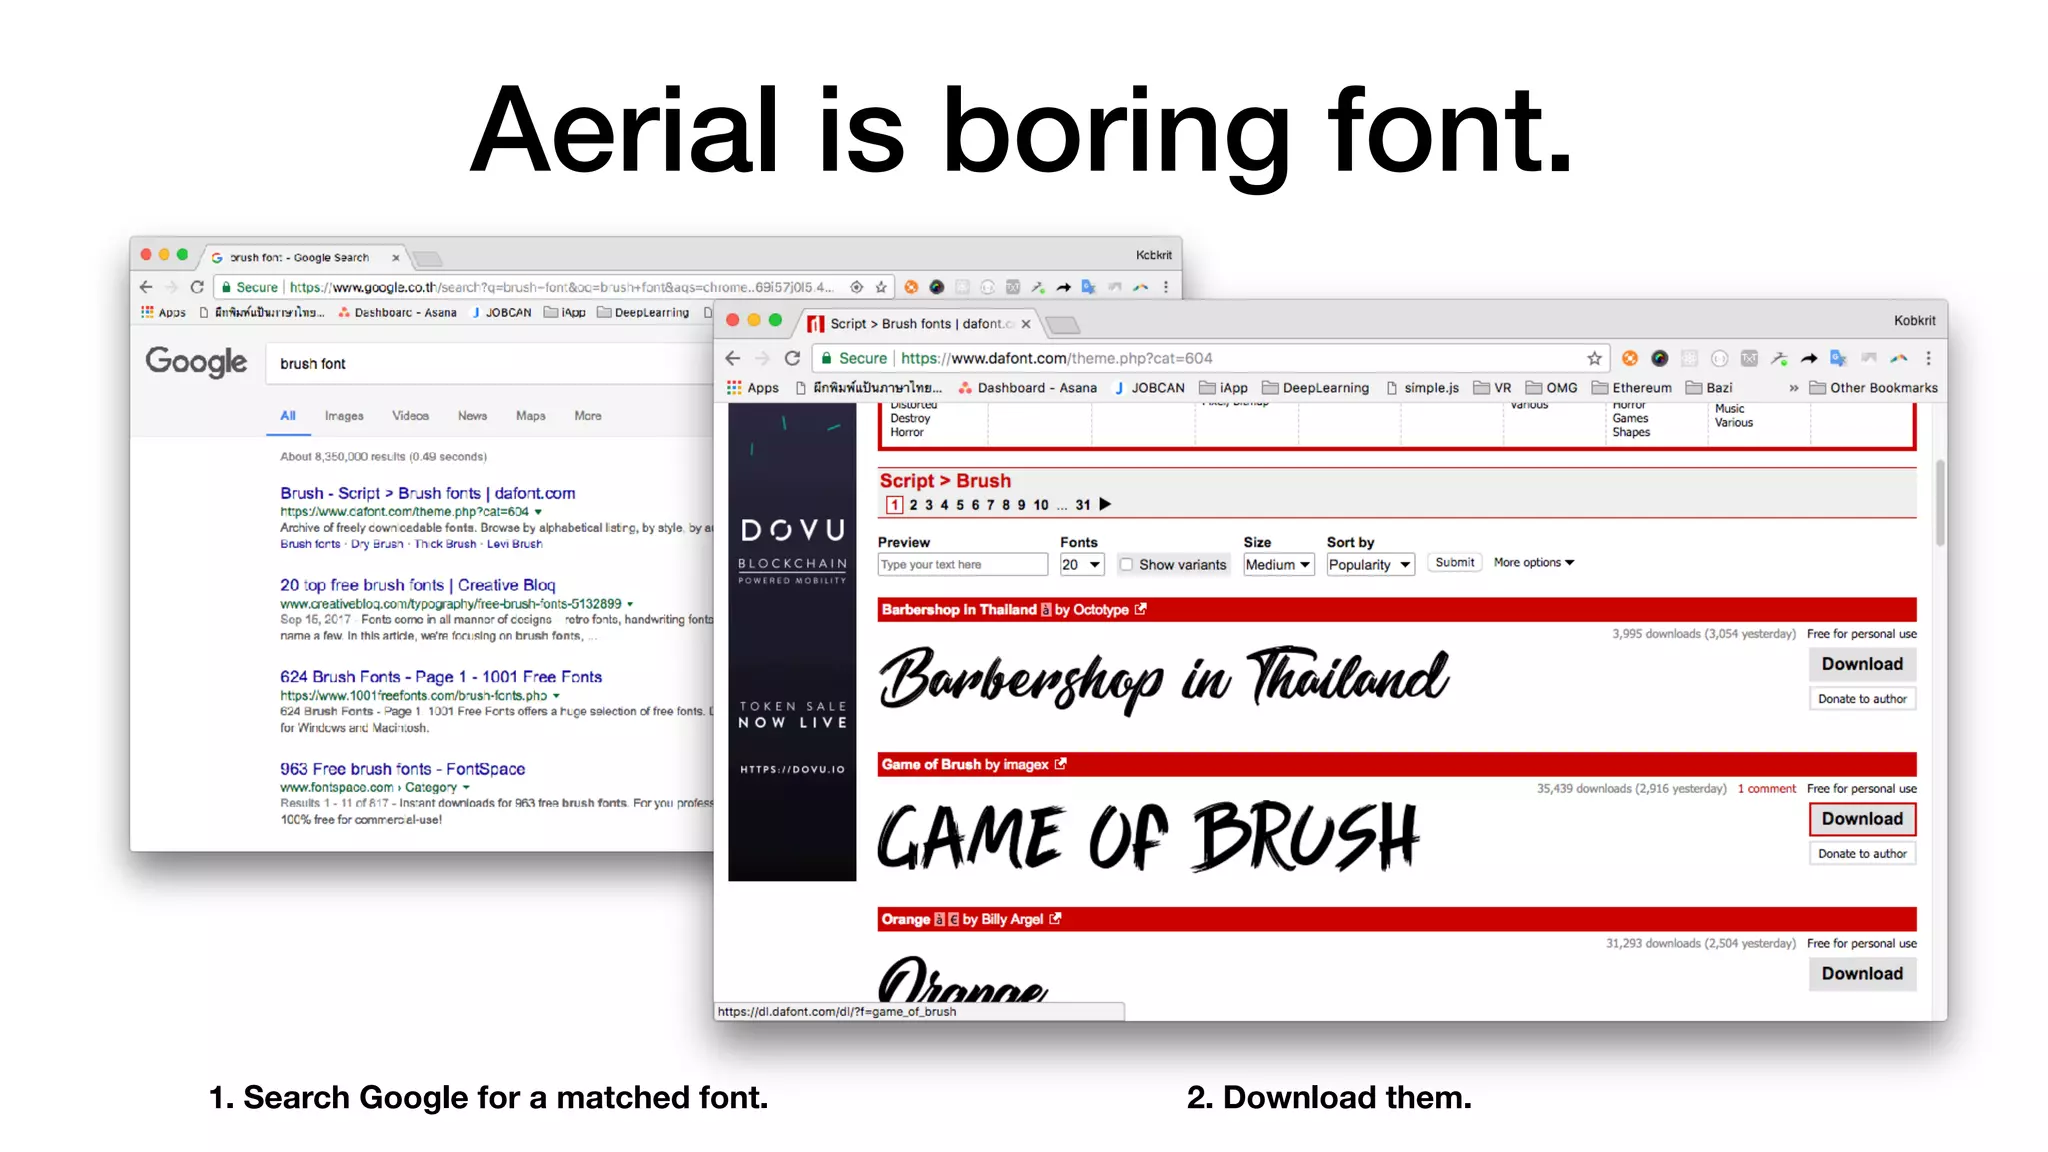2048x1152 pixels.
Task: Click the secure lock icon in dafont address bar
Action: pyautogui.click(x=826, y=358)
